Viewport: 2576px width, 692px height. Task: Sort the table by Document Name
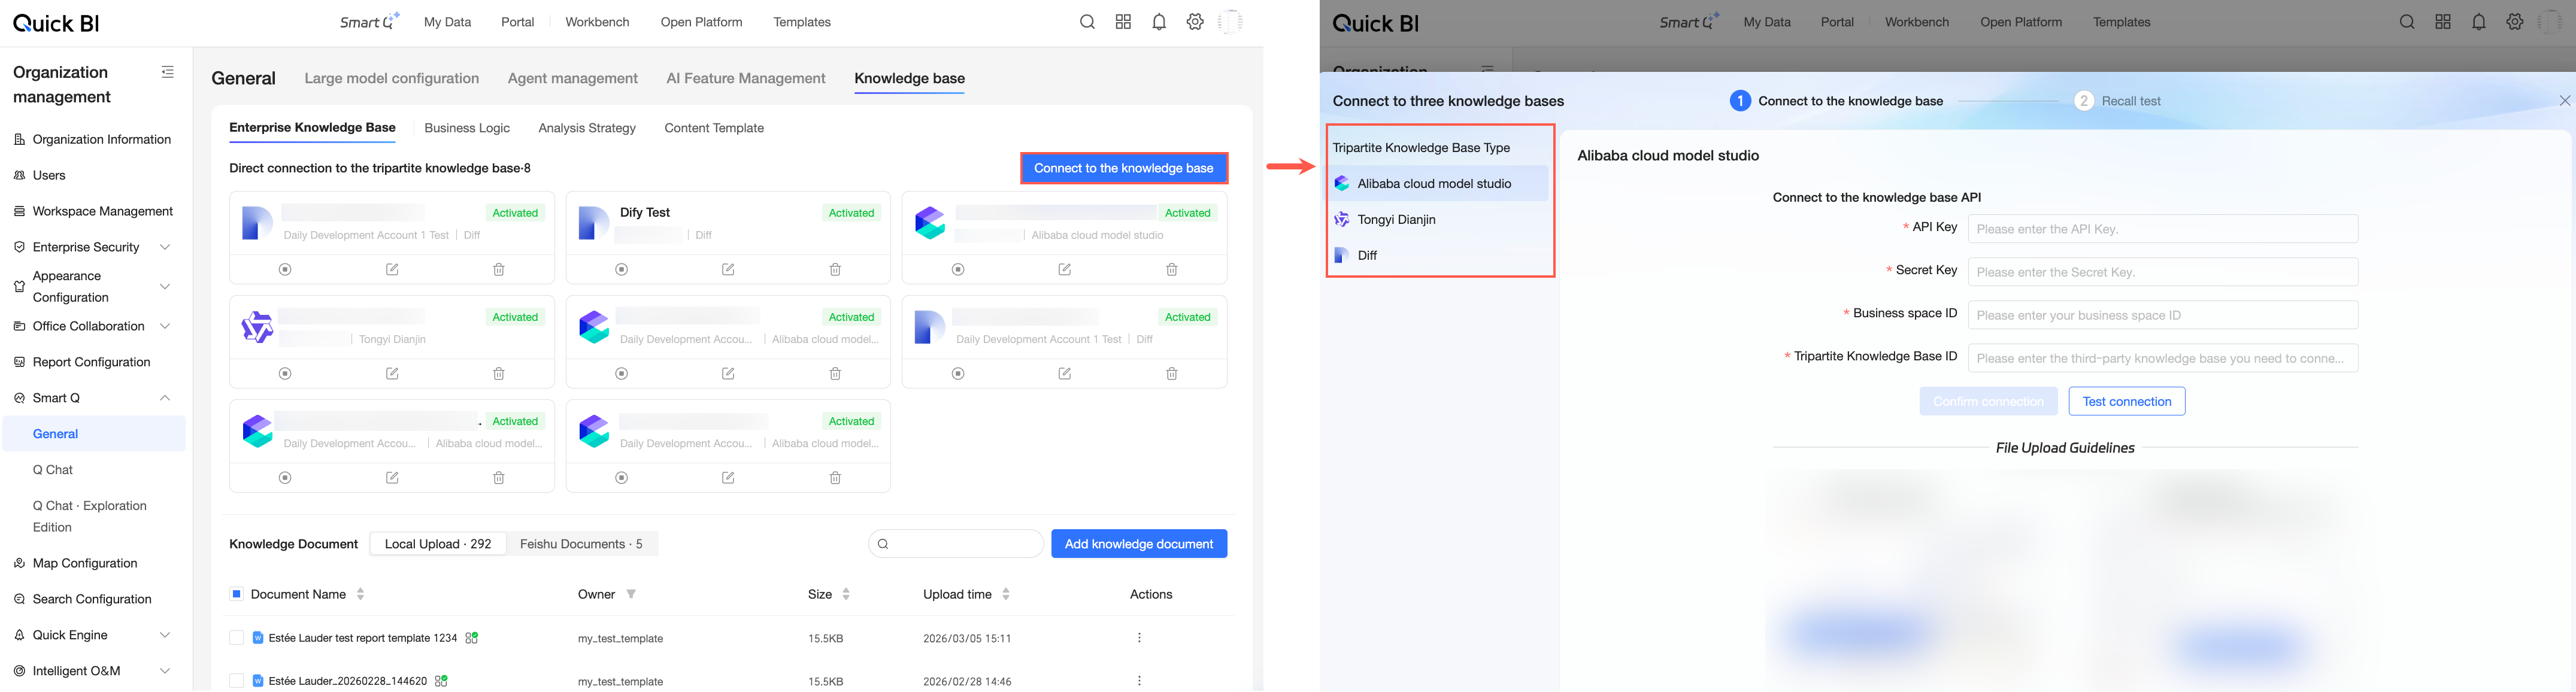point(360,594)
